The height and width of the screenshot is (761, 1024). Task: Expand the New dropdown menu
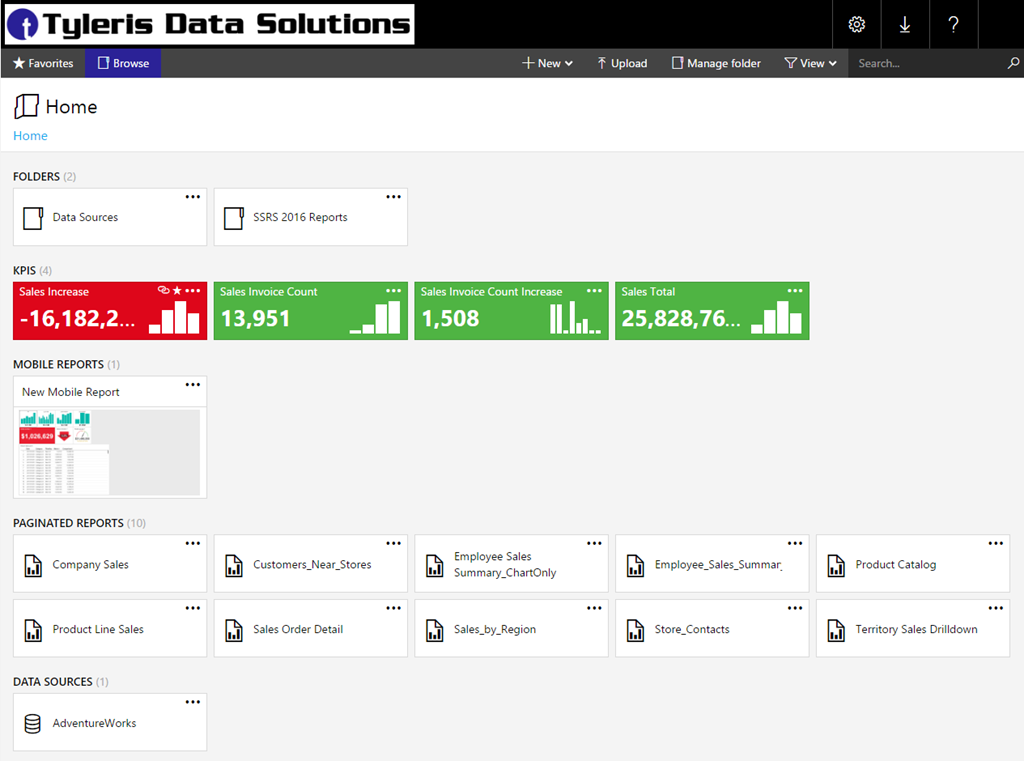548,63
